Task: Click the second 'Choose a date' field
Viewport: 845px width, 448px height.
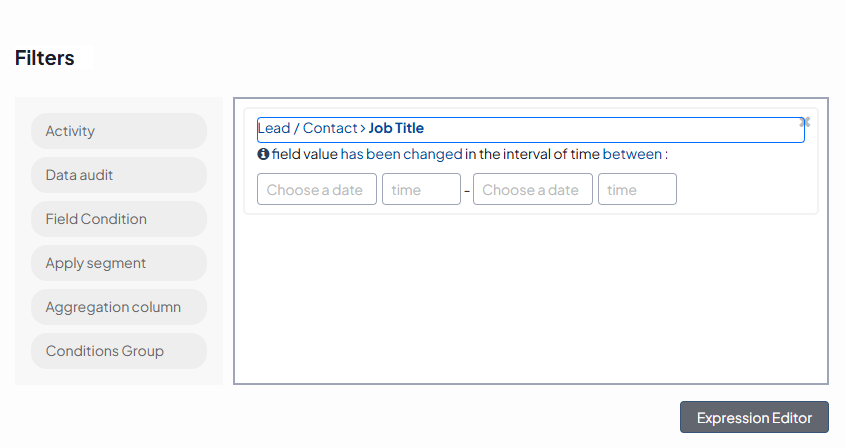Action: pos(532,189)
